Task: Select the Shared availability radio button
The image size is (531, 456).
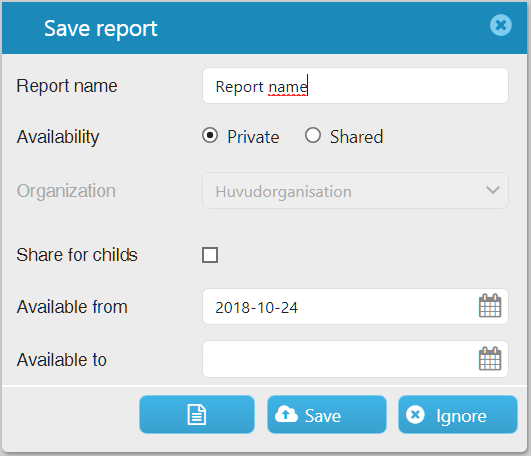Action: coord(313,135)
